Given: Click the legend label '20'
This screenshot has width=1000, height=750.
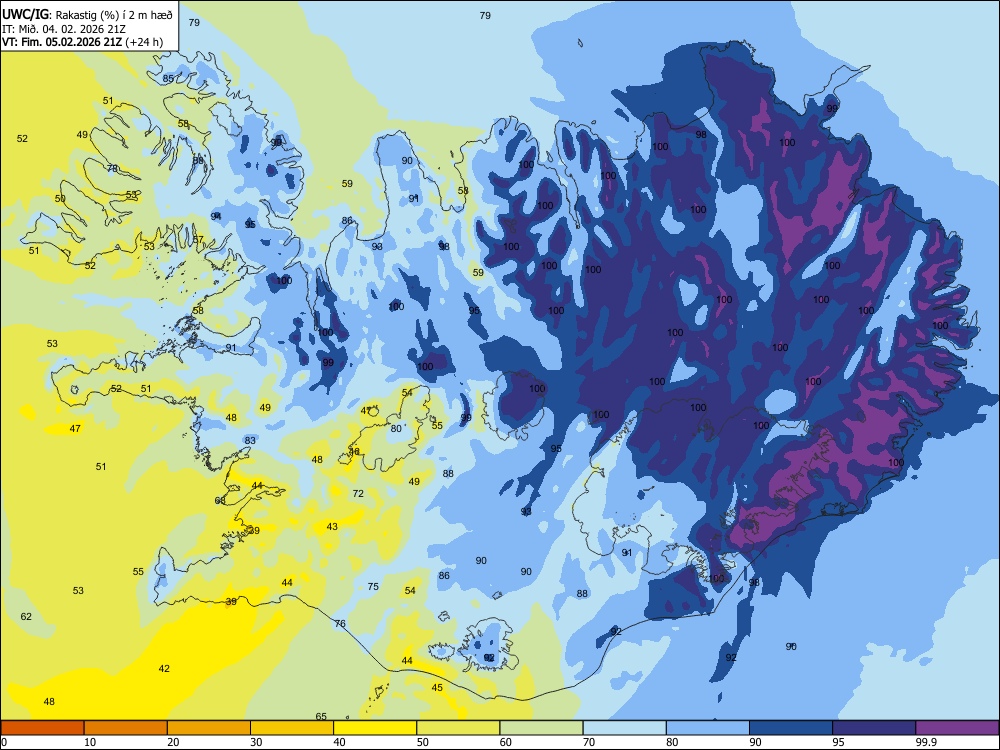Looking at the screenshot, I should (173, 742).
